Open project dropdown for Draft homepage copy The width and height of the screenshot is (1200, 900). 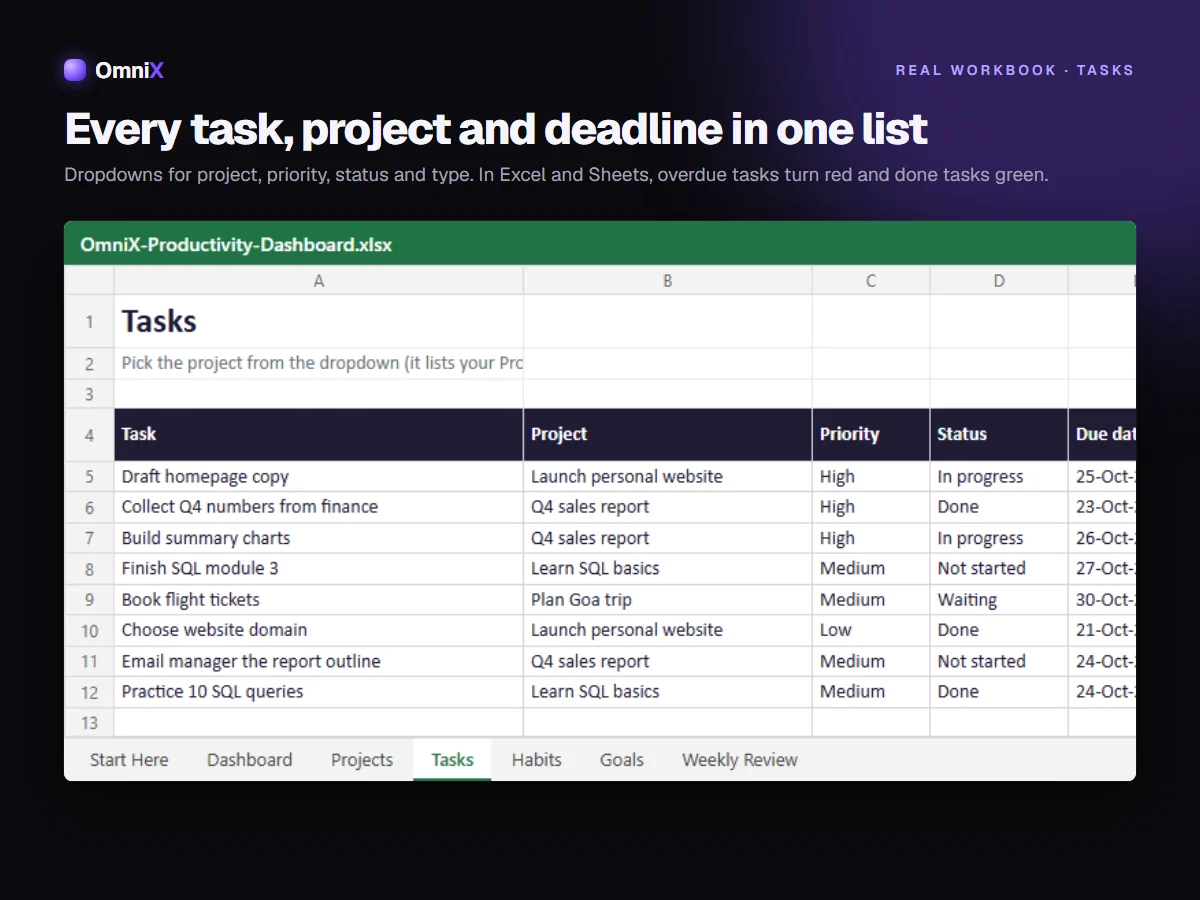pyautogui.click(x=667, y=477)
